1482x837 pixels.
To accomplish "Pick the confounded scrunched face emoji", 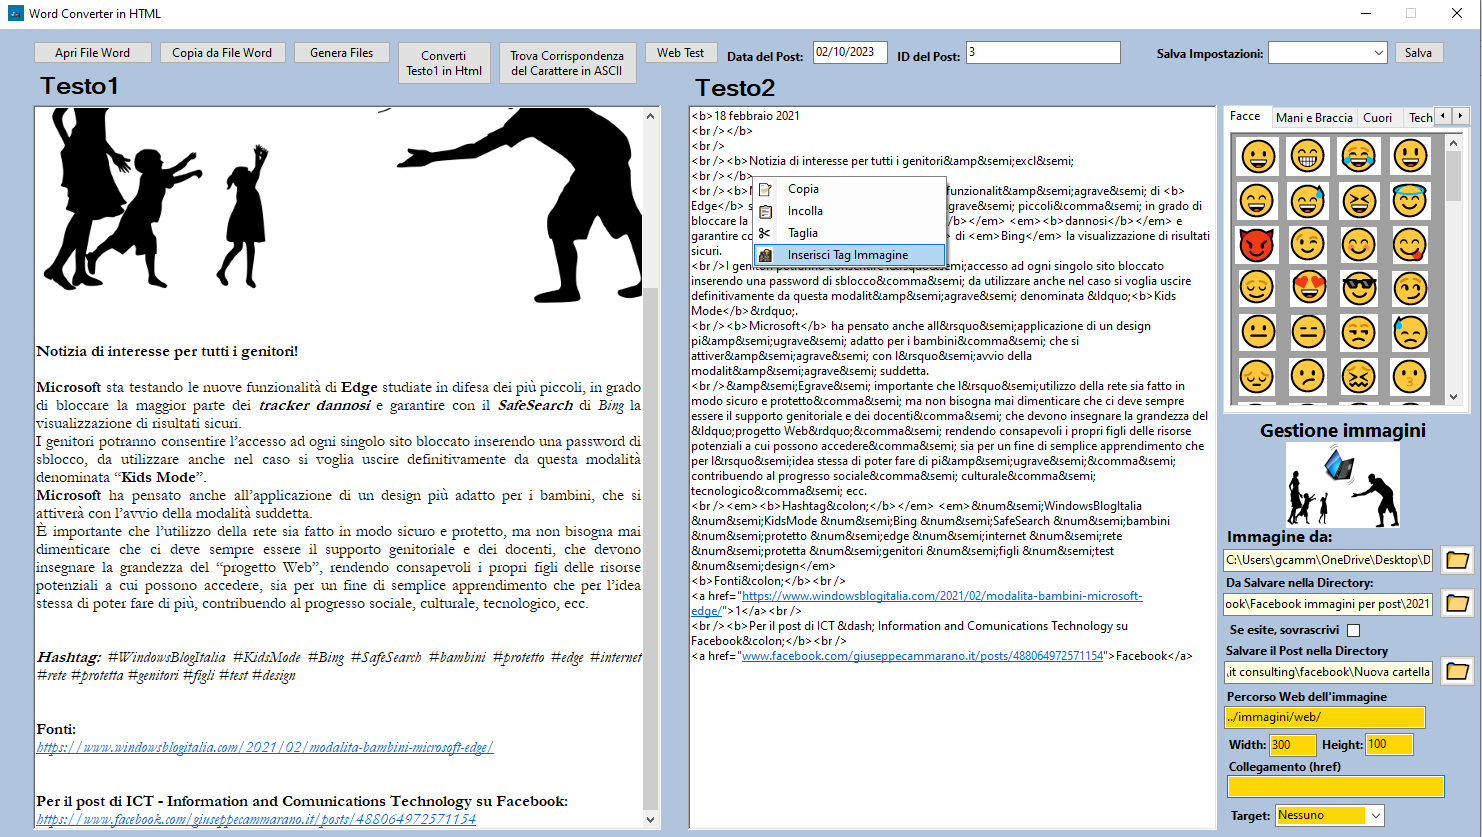I will (x=1358, y=376).
